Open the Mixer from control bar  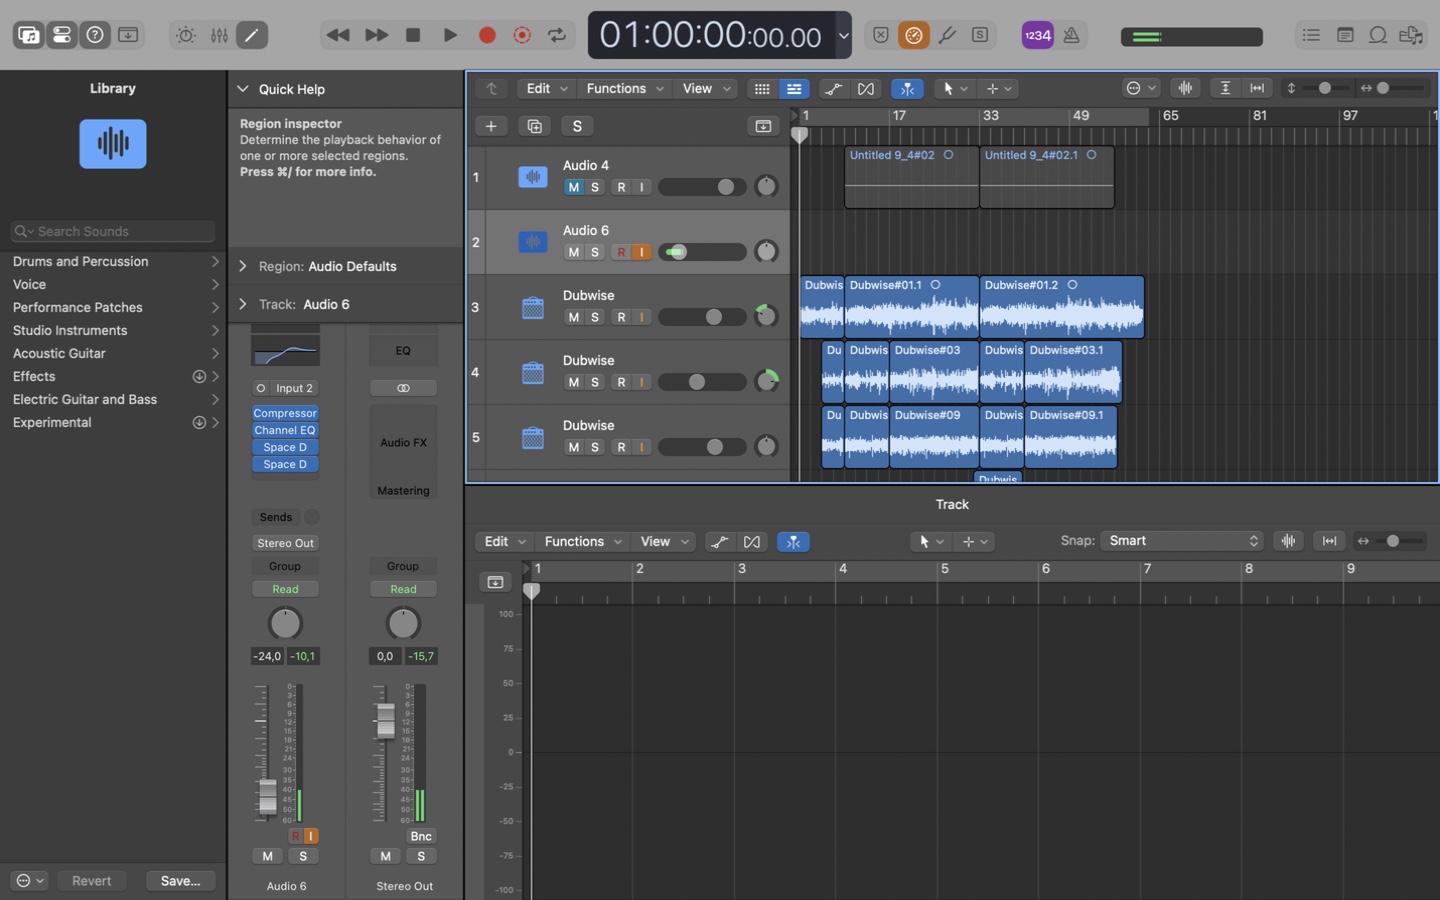point(219,35)
